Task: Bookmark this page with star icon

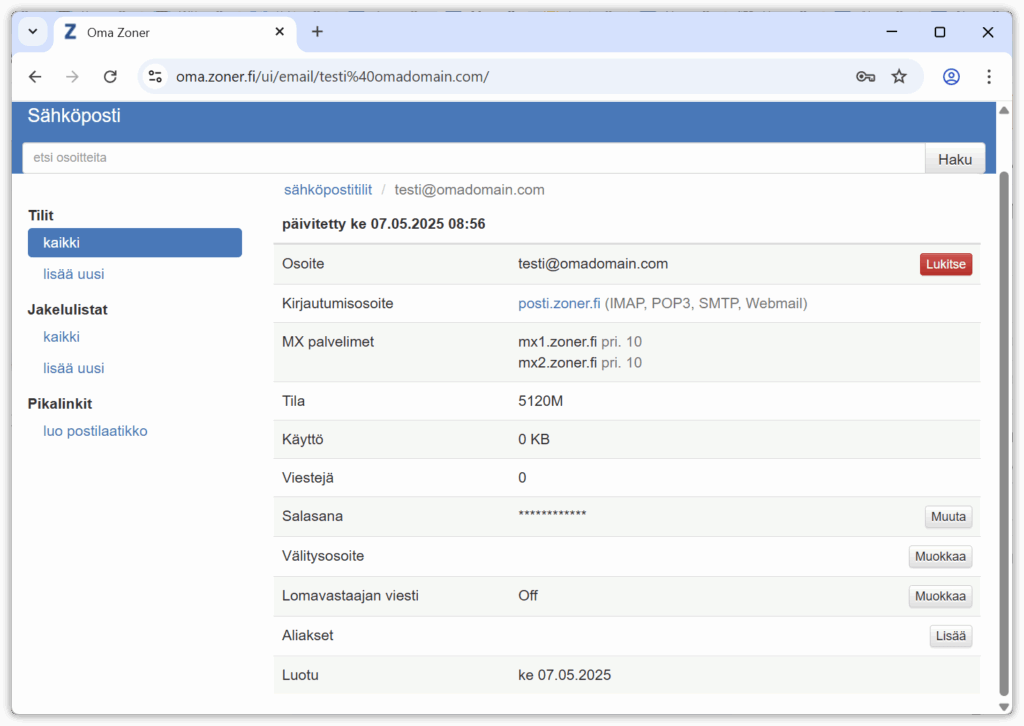Action: click(899, 77)
